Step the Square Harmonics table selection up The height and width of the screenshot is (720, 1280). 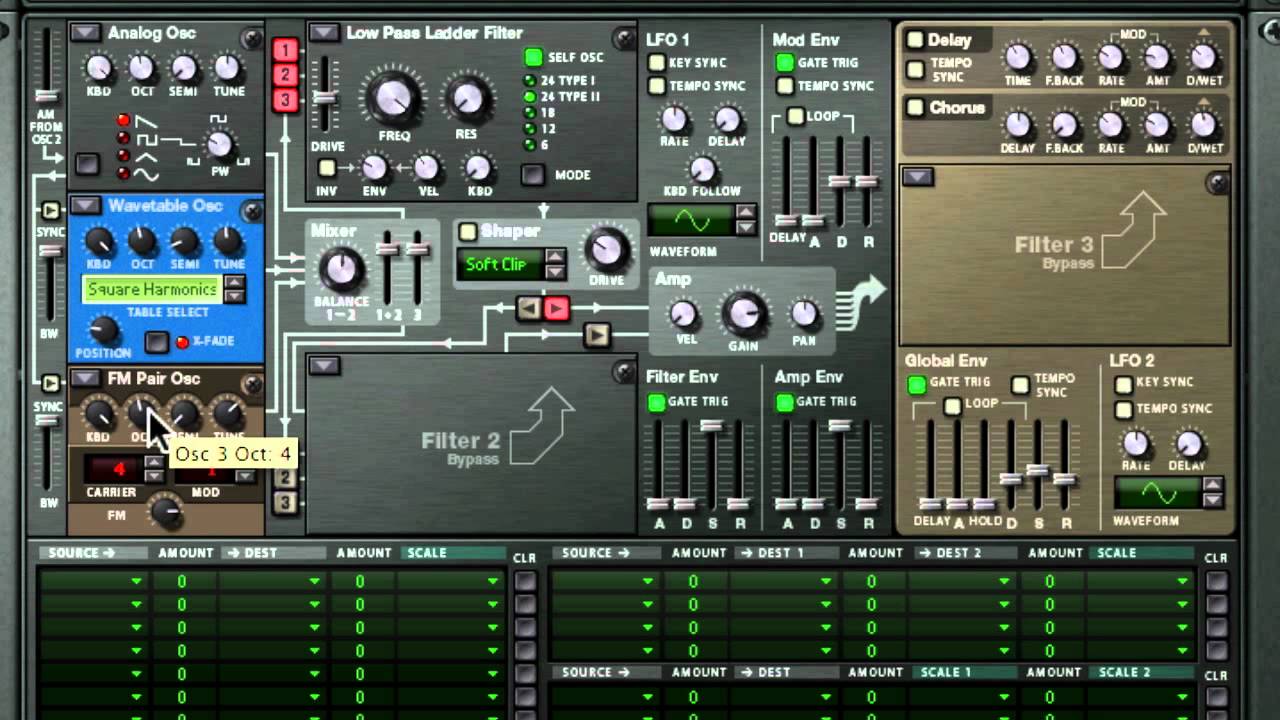234,283
